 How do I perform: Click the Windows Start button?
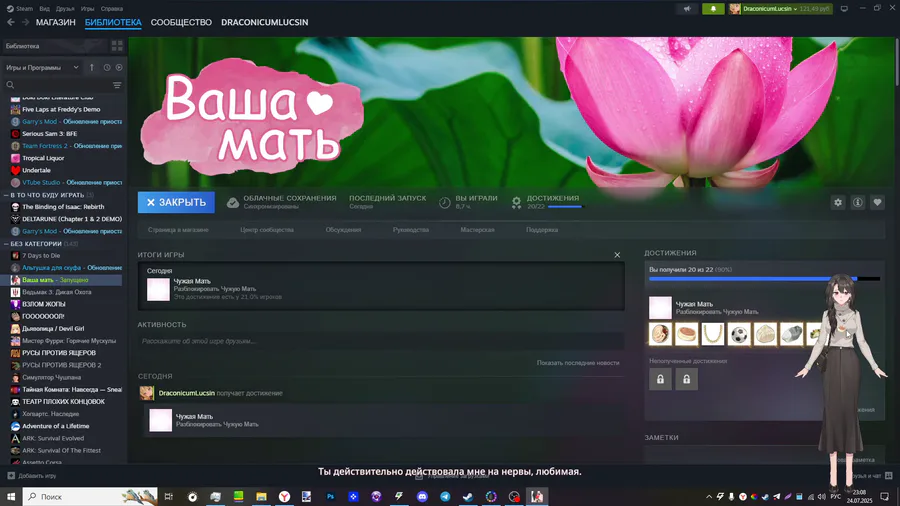click(x=11, y=496)
